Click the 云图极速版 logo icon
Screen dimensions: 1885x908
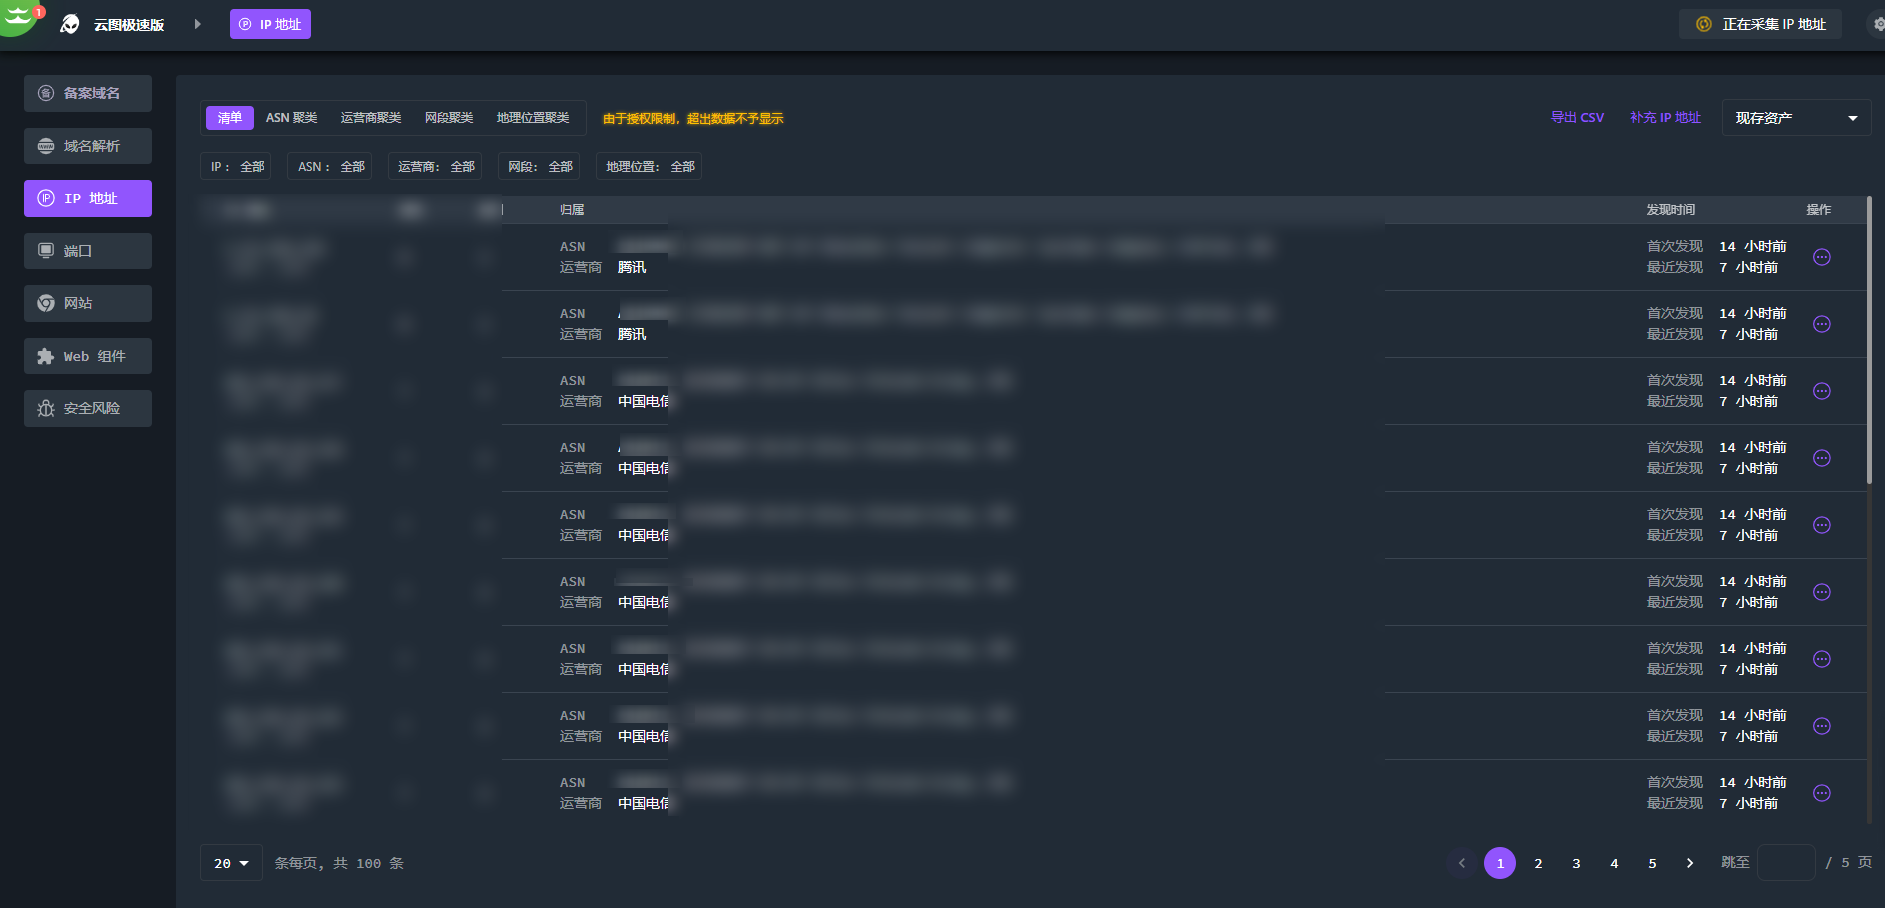(70, 24)
